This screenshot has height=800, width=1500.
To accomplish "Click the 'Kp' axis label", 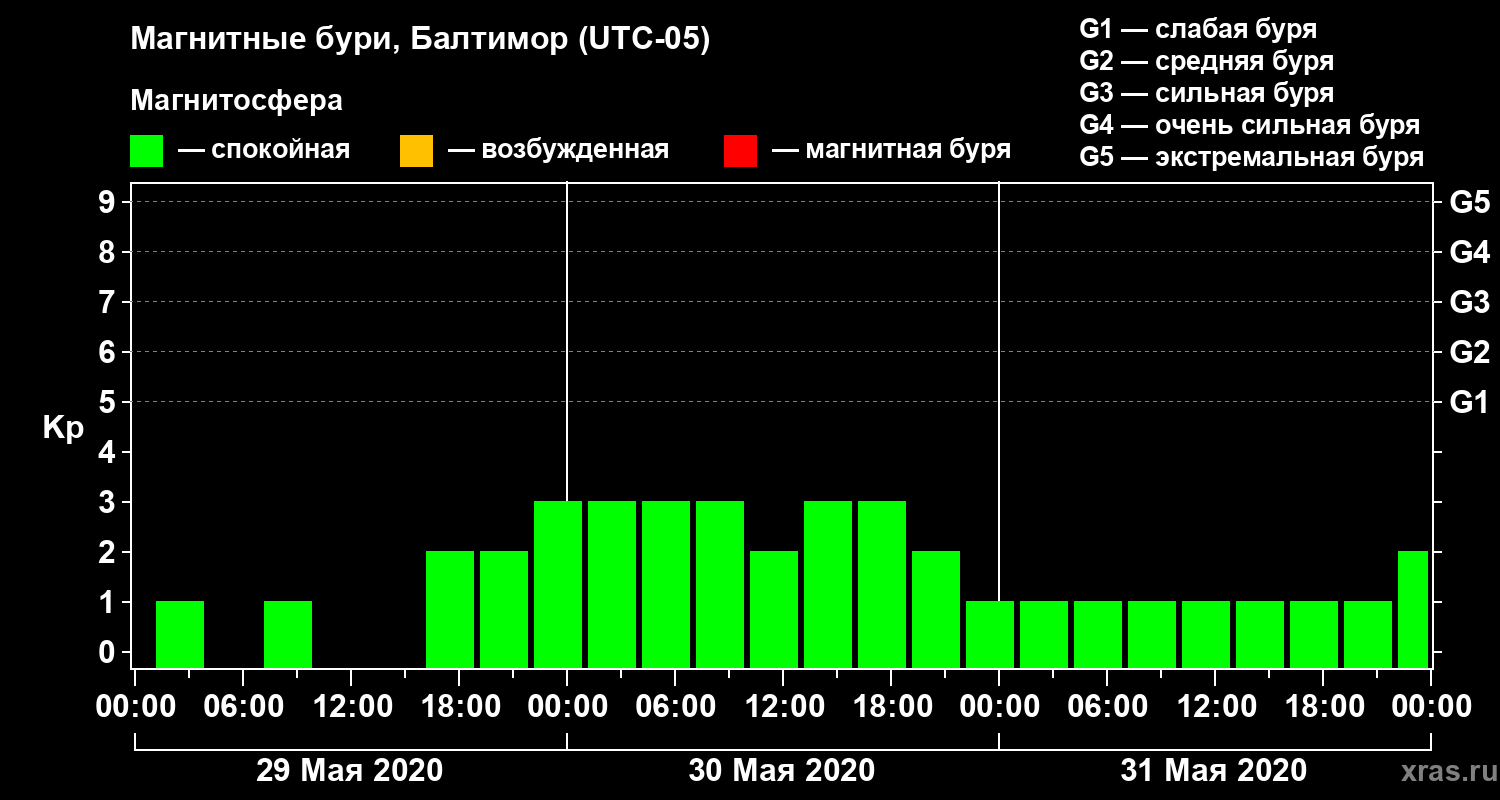I will click(x=63, y=429).
